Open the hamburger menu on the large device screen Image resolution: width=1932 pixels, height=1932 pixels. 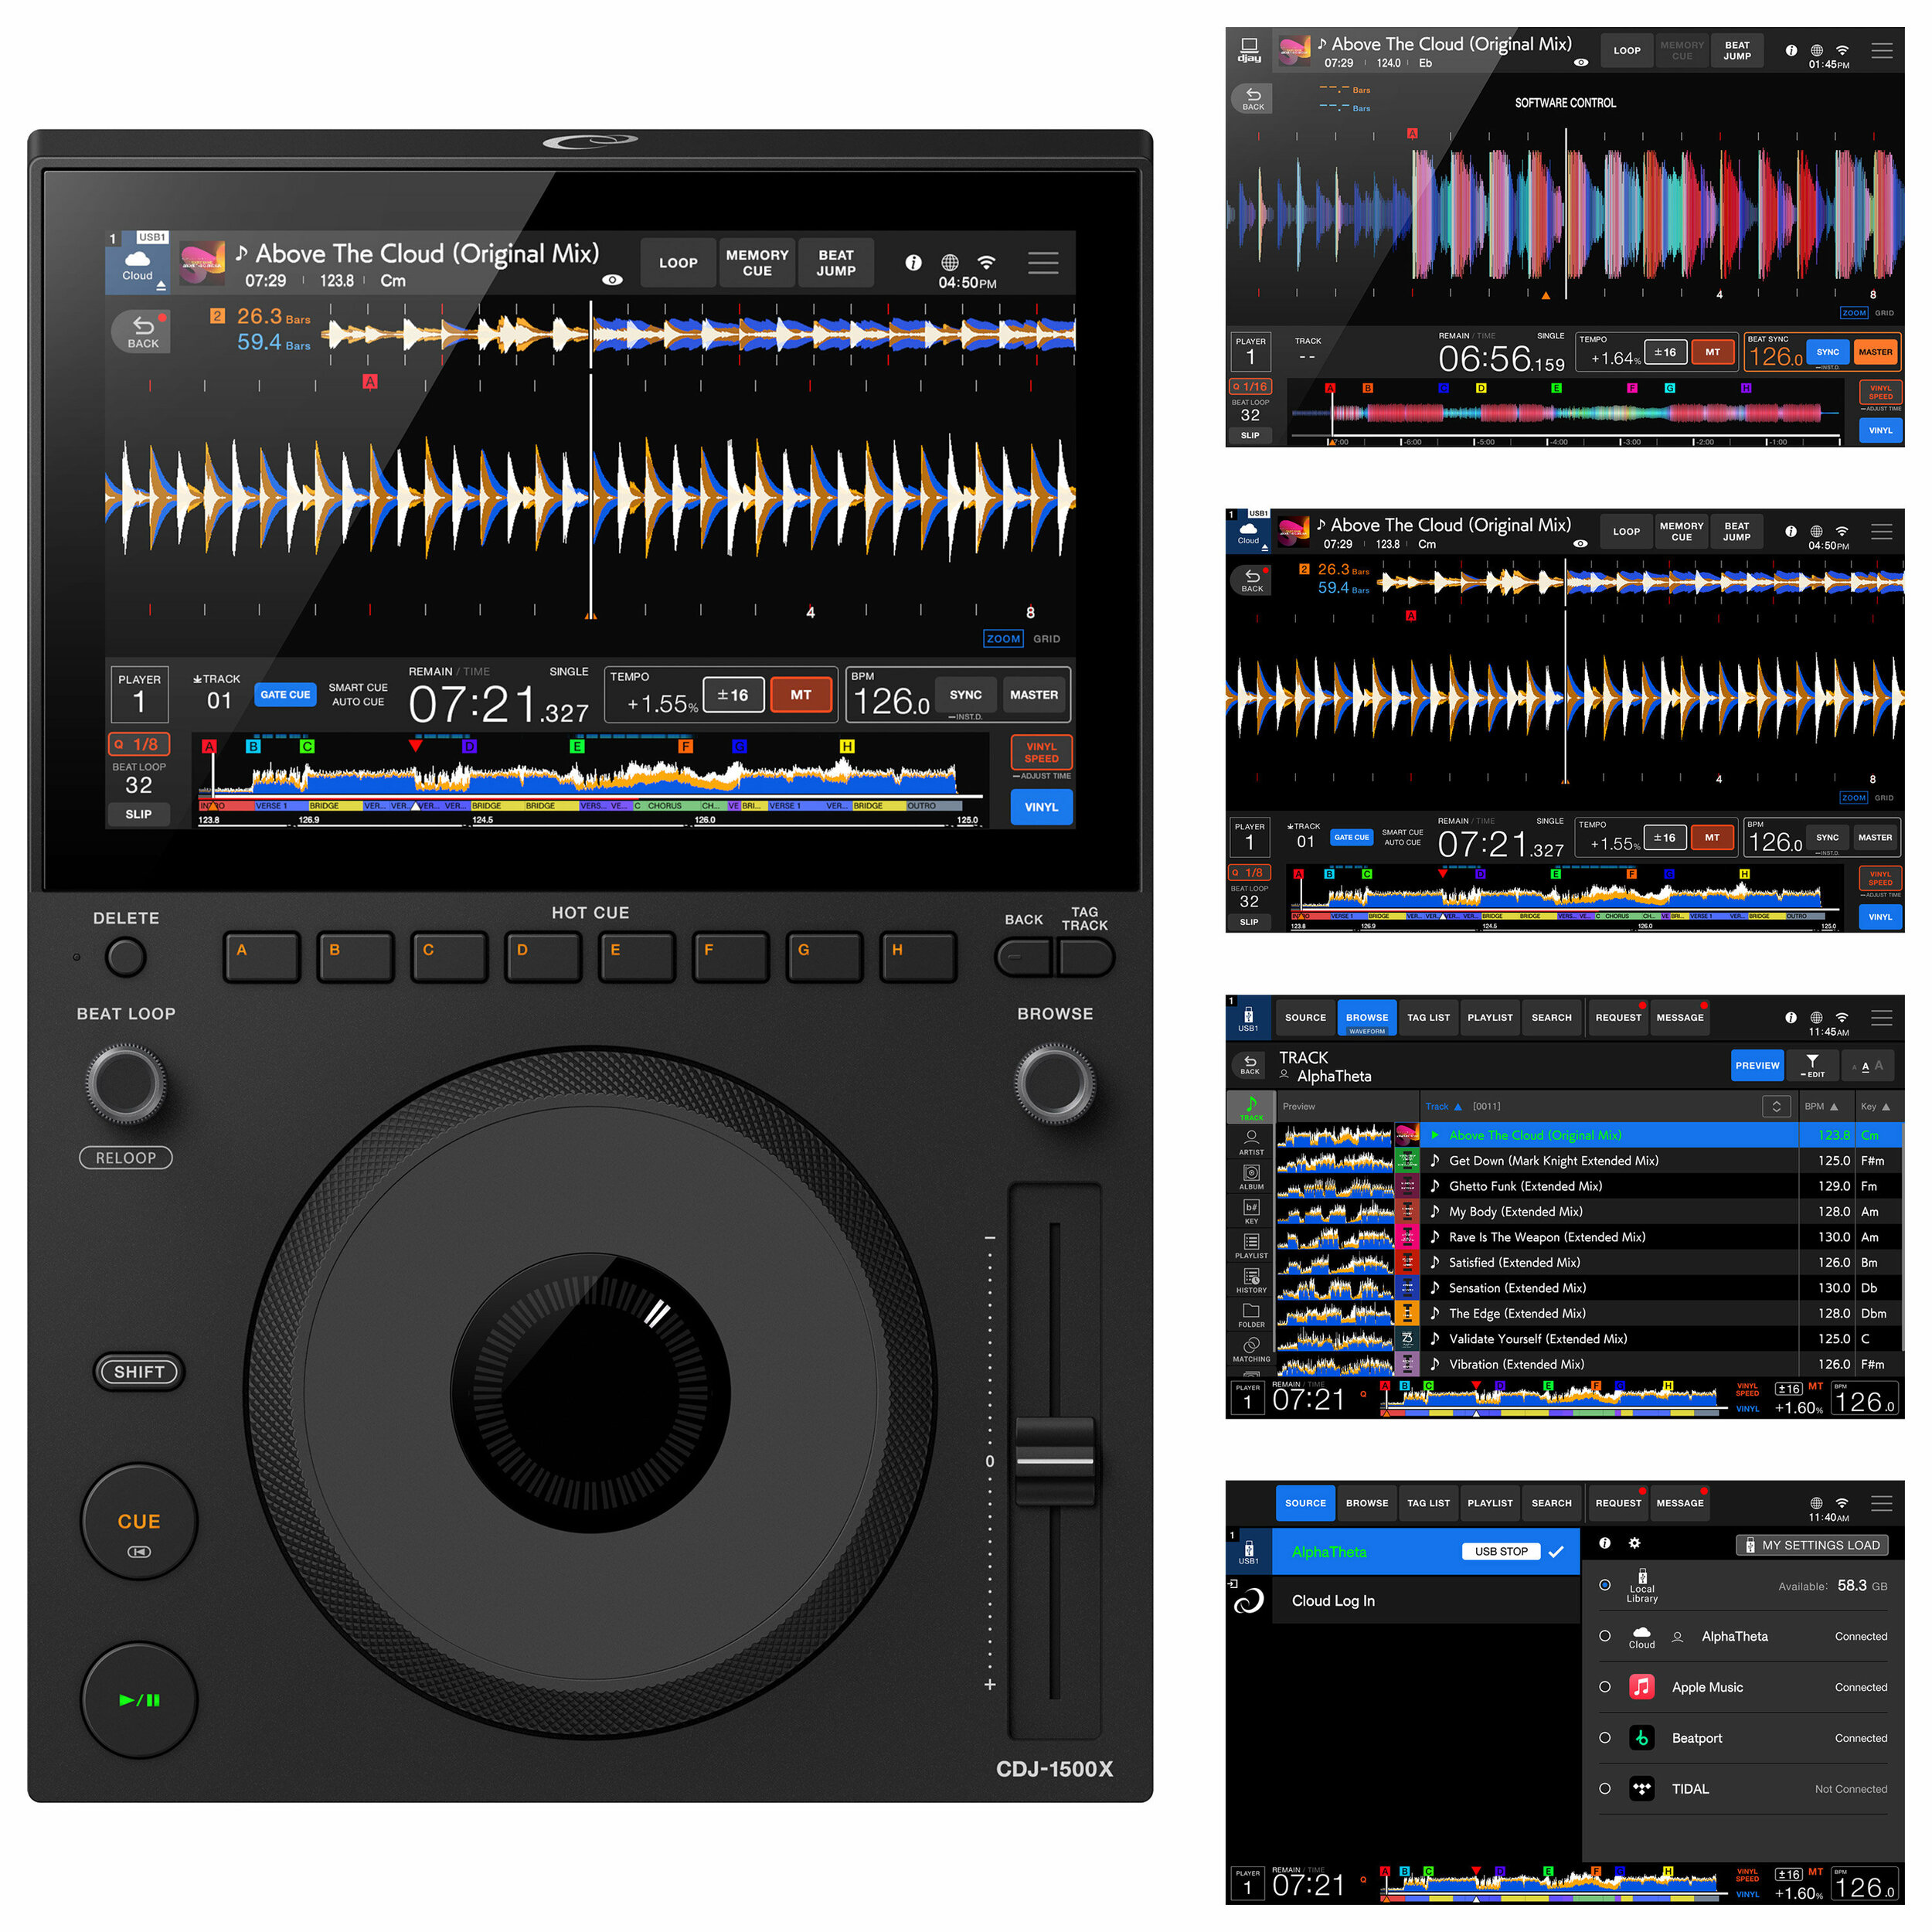1043,263
